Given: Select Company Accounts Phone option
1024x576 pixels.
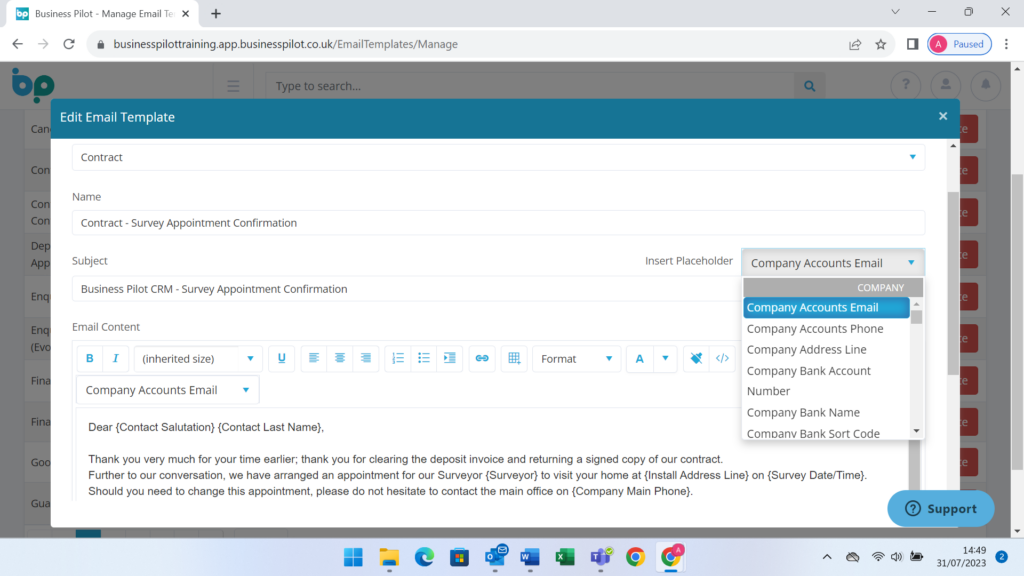Looking at the screenshot, I should tap(826, 328).
